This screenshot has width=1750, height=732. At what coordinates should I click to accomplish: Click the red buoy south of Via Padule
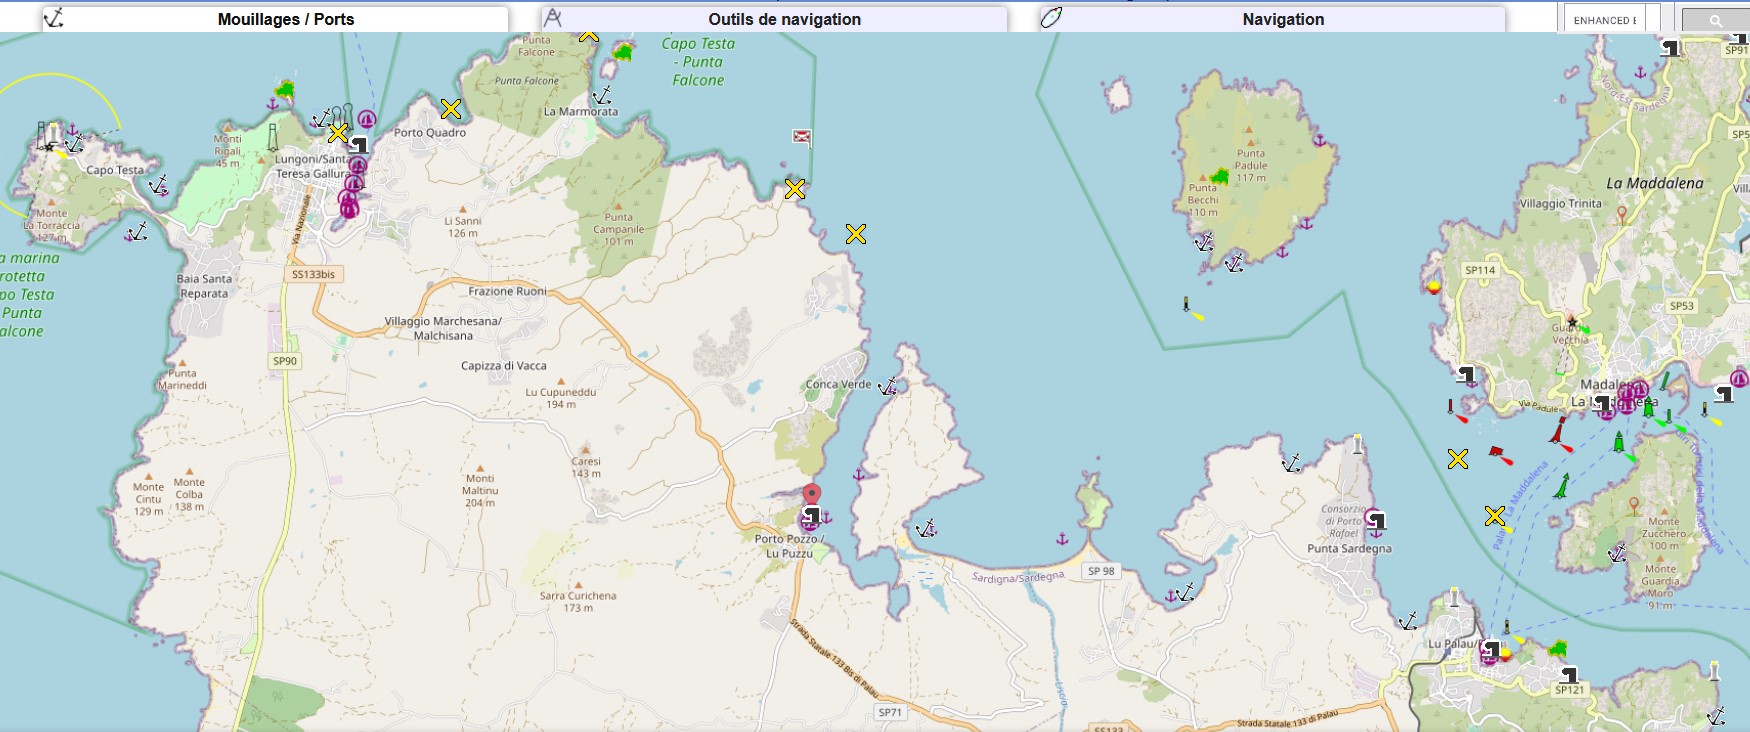(1559, 431)
